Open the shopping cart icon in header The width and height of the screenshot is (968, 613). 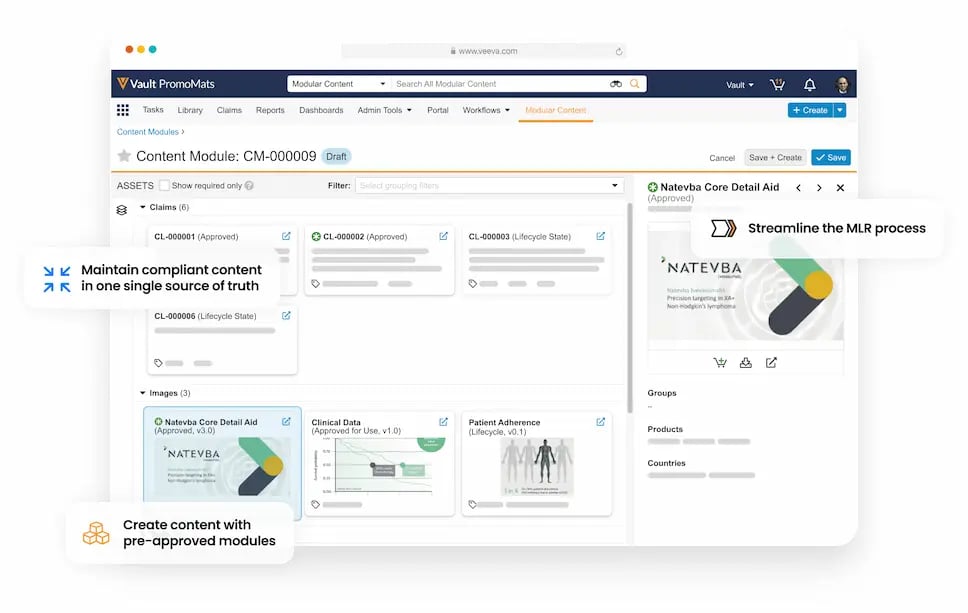coord(777,85)
